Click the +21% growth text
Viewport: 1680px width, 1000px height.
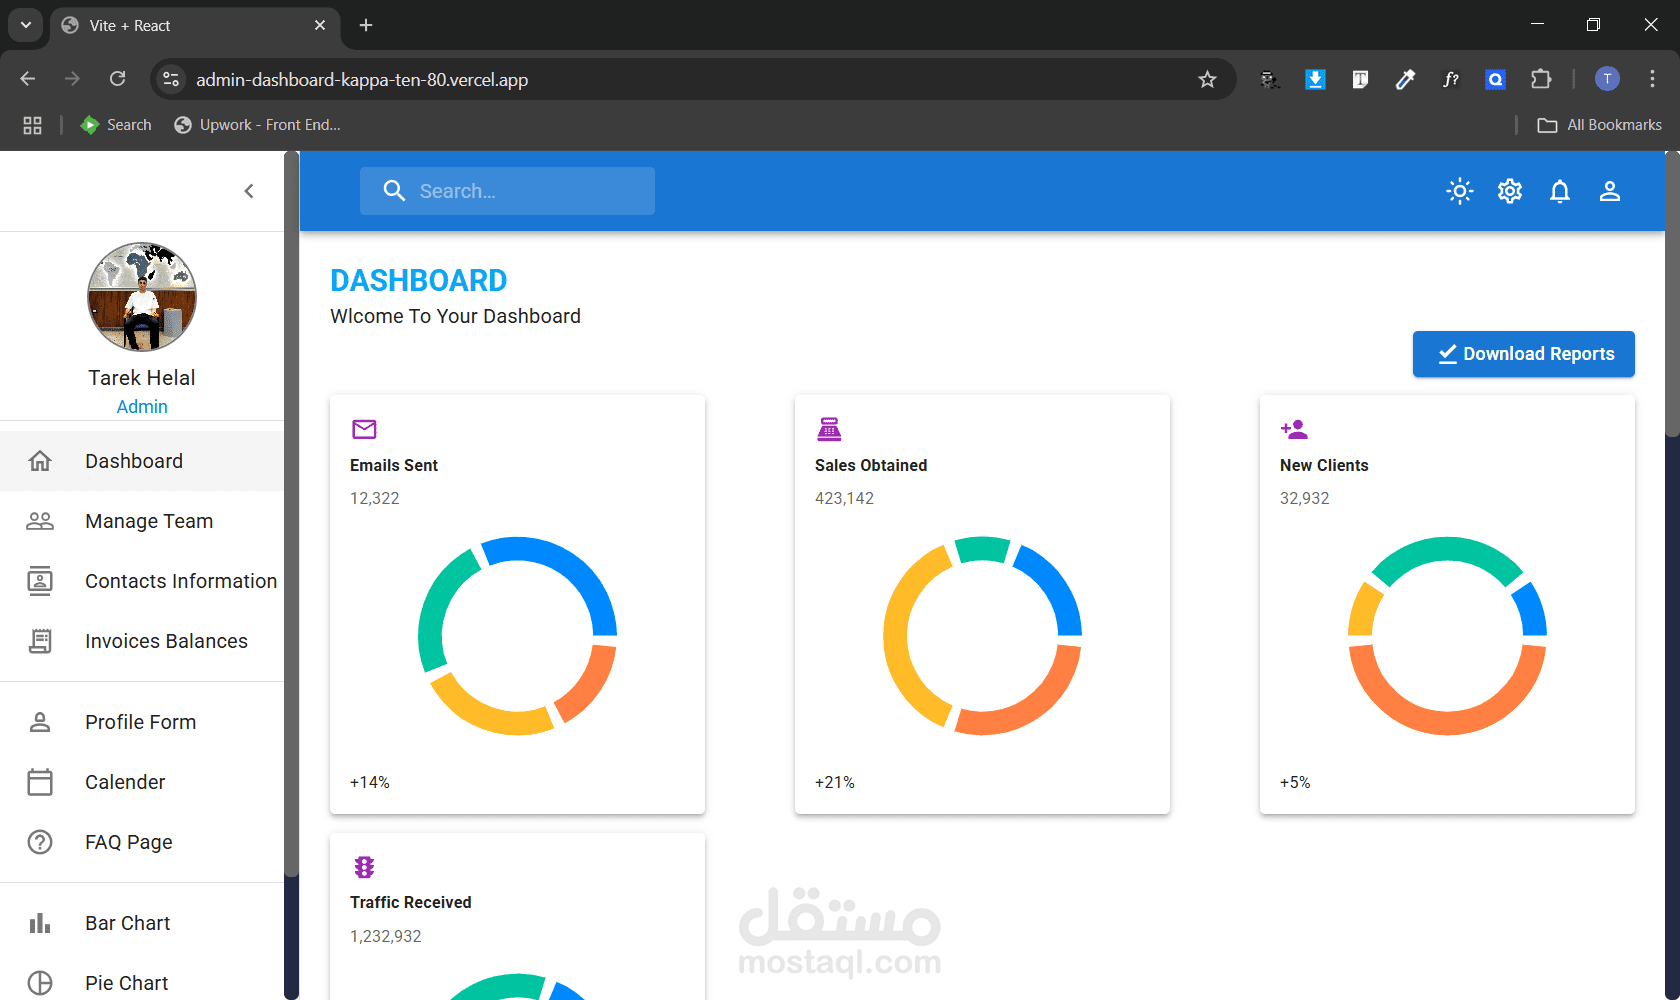(835, 782)
